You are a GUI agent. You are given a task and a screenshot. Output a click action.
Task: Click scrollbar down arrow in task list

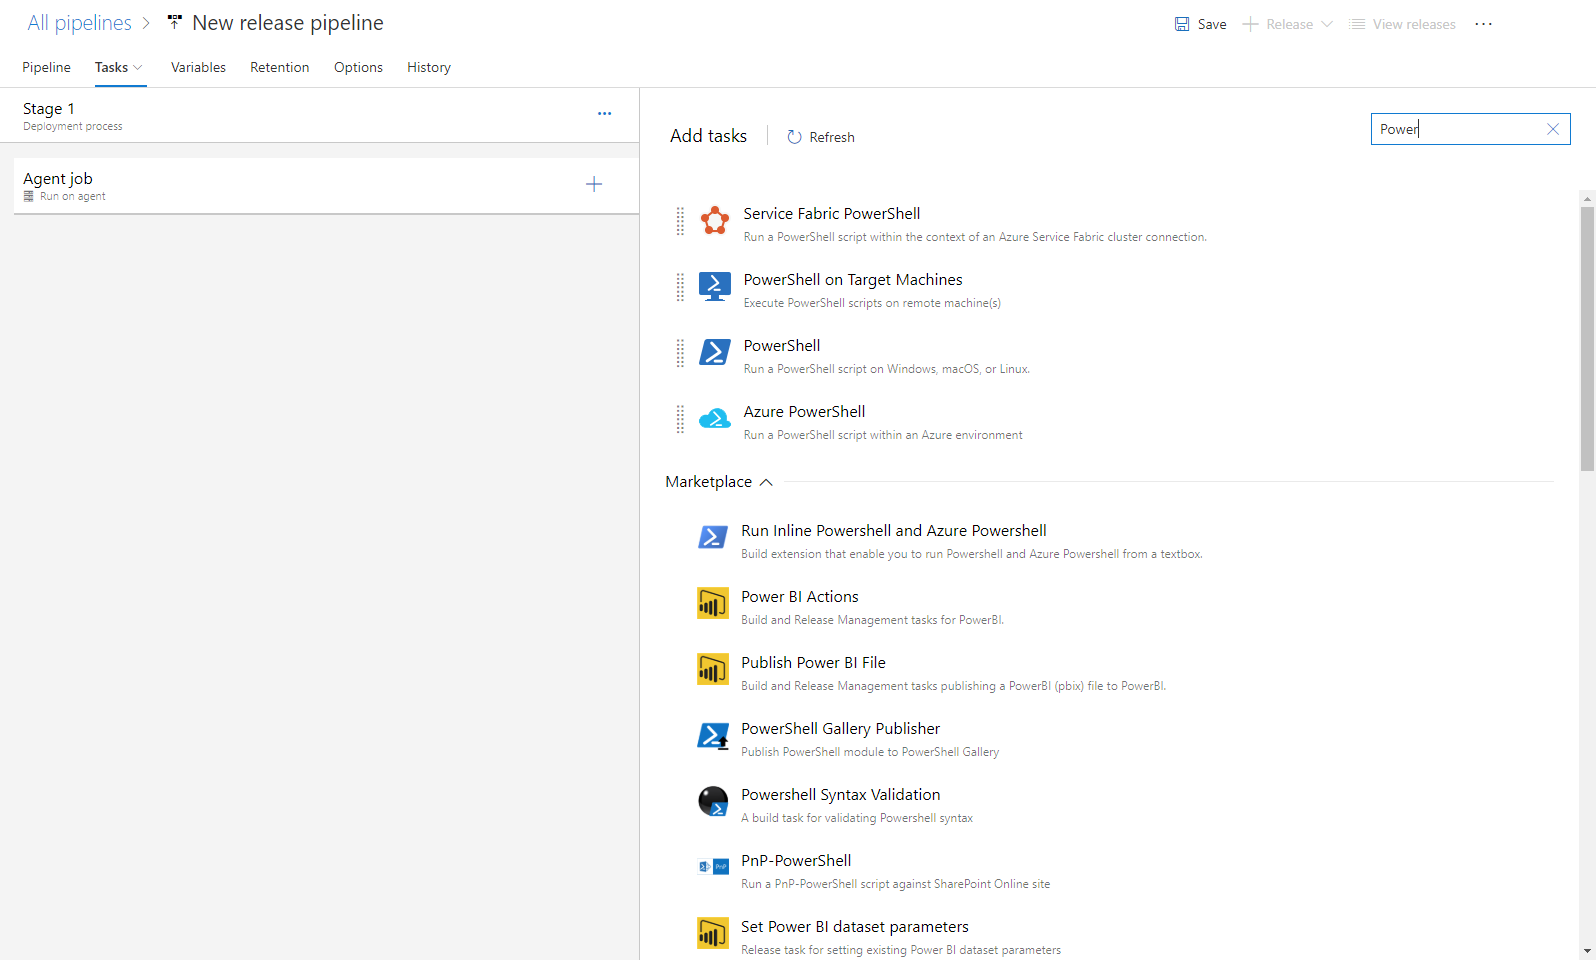[x=1587, y=951]
